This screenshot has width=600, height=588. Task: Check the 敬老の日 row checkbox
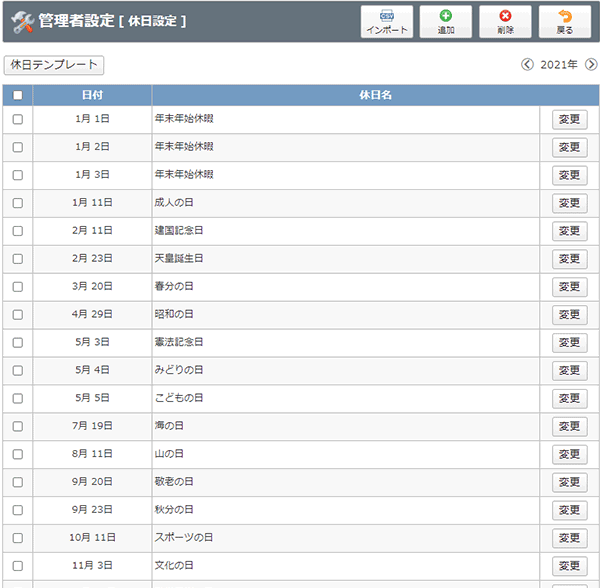(18, 482)
